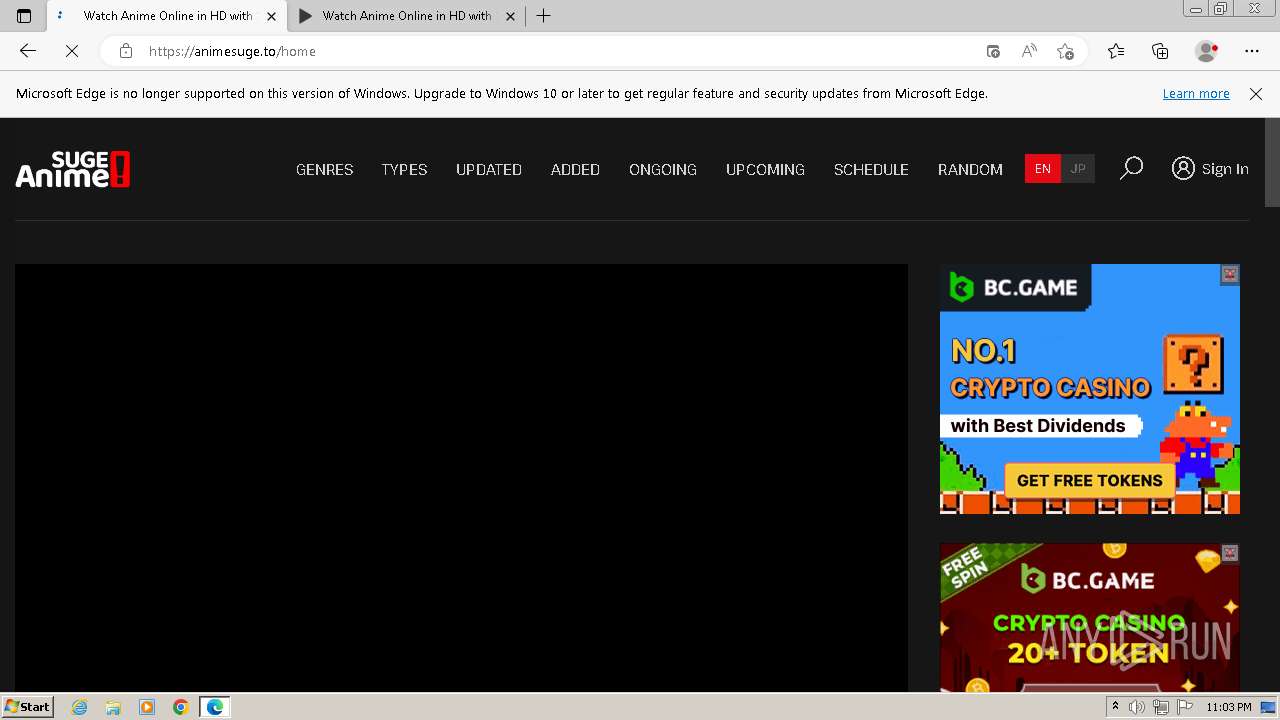Switch to the second Watch Anime tab
1280x720 pixels.
pyautogui.click(x=406, y=16)
